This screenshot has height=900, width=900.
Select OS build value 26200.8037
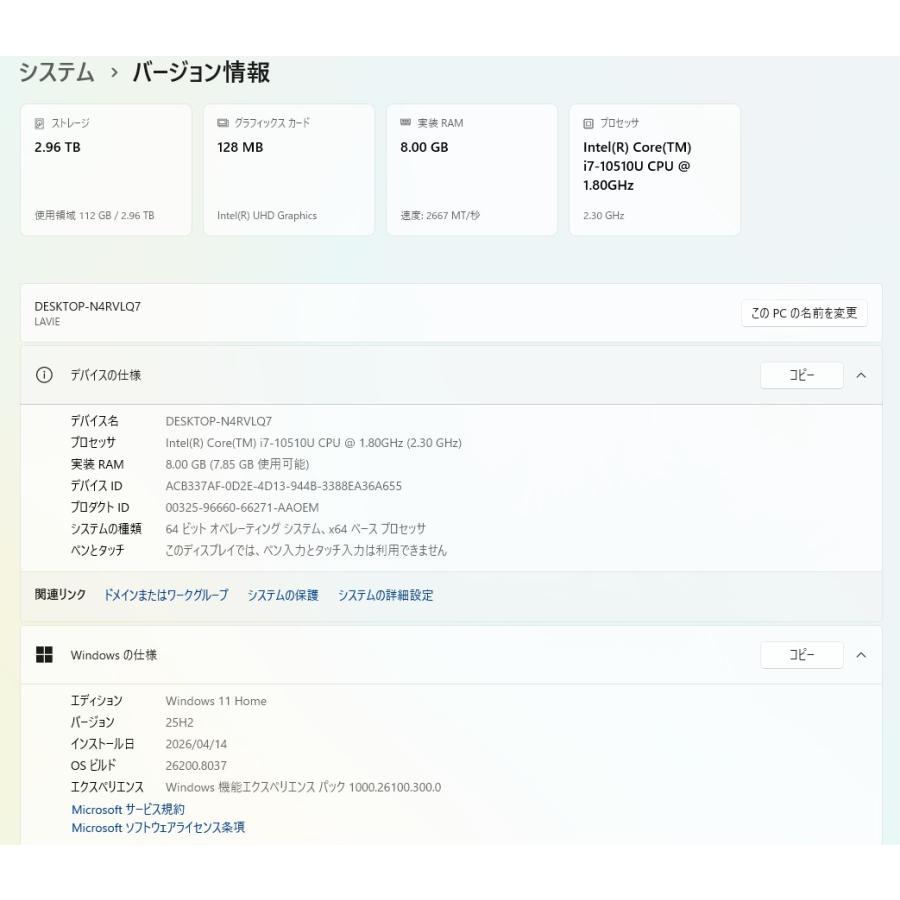pyautogui.click(x=196, y=766)
